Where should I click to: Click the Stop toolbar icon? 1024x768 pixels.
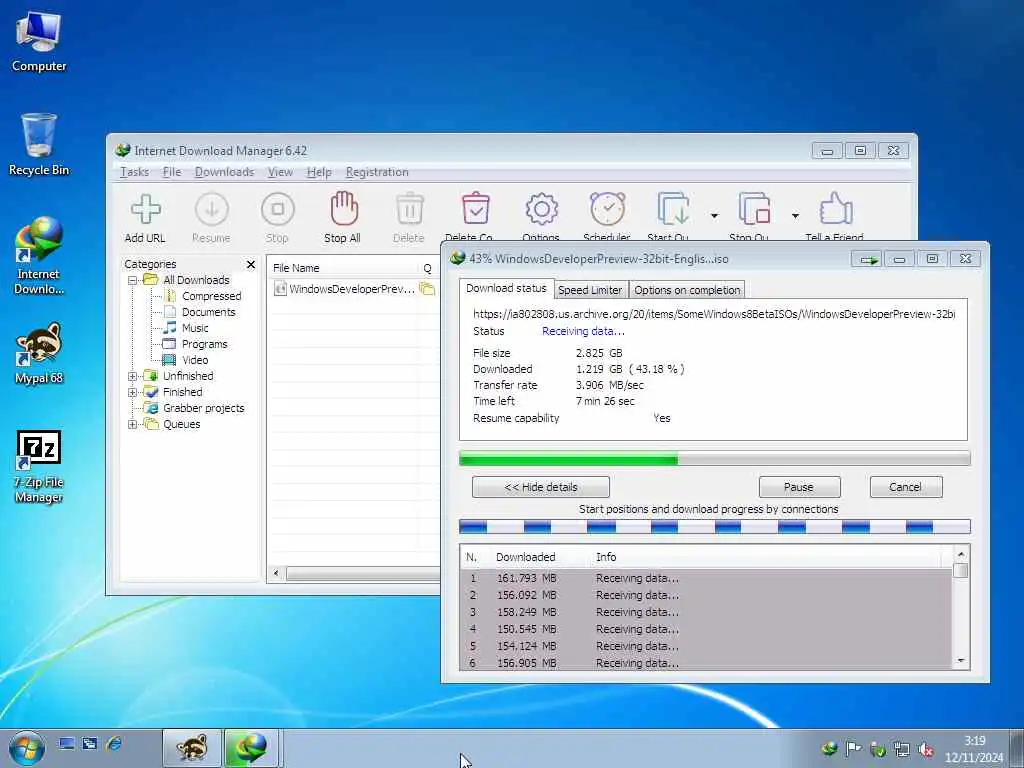pyautogui.click(x=278, y=218)
